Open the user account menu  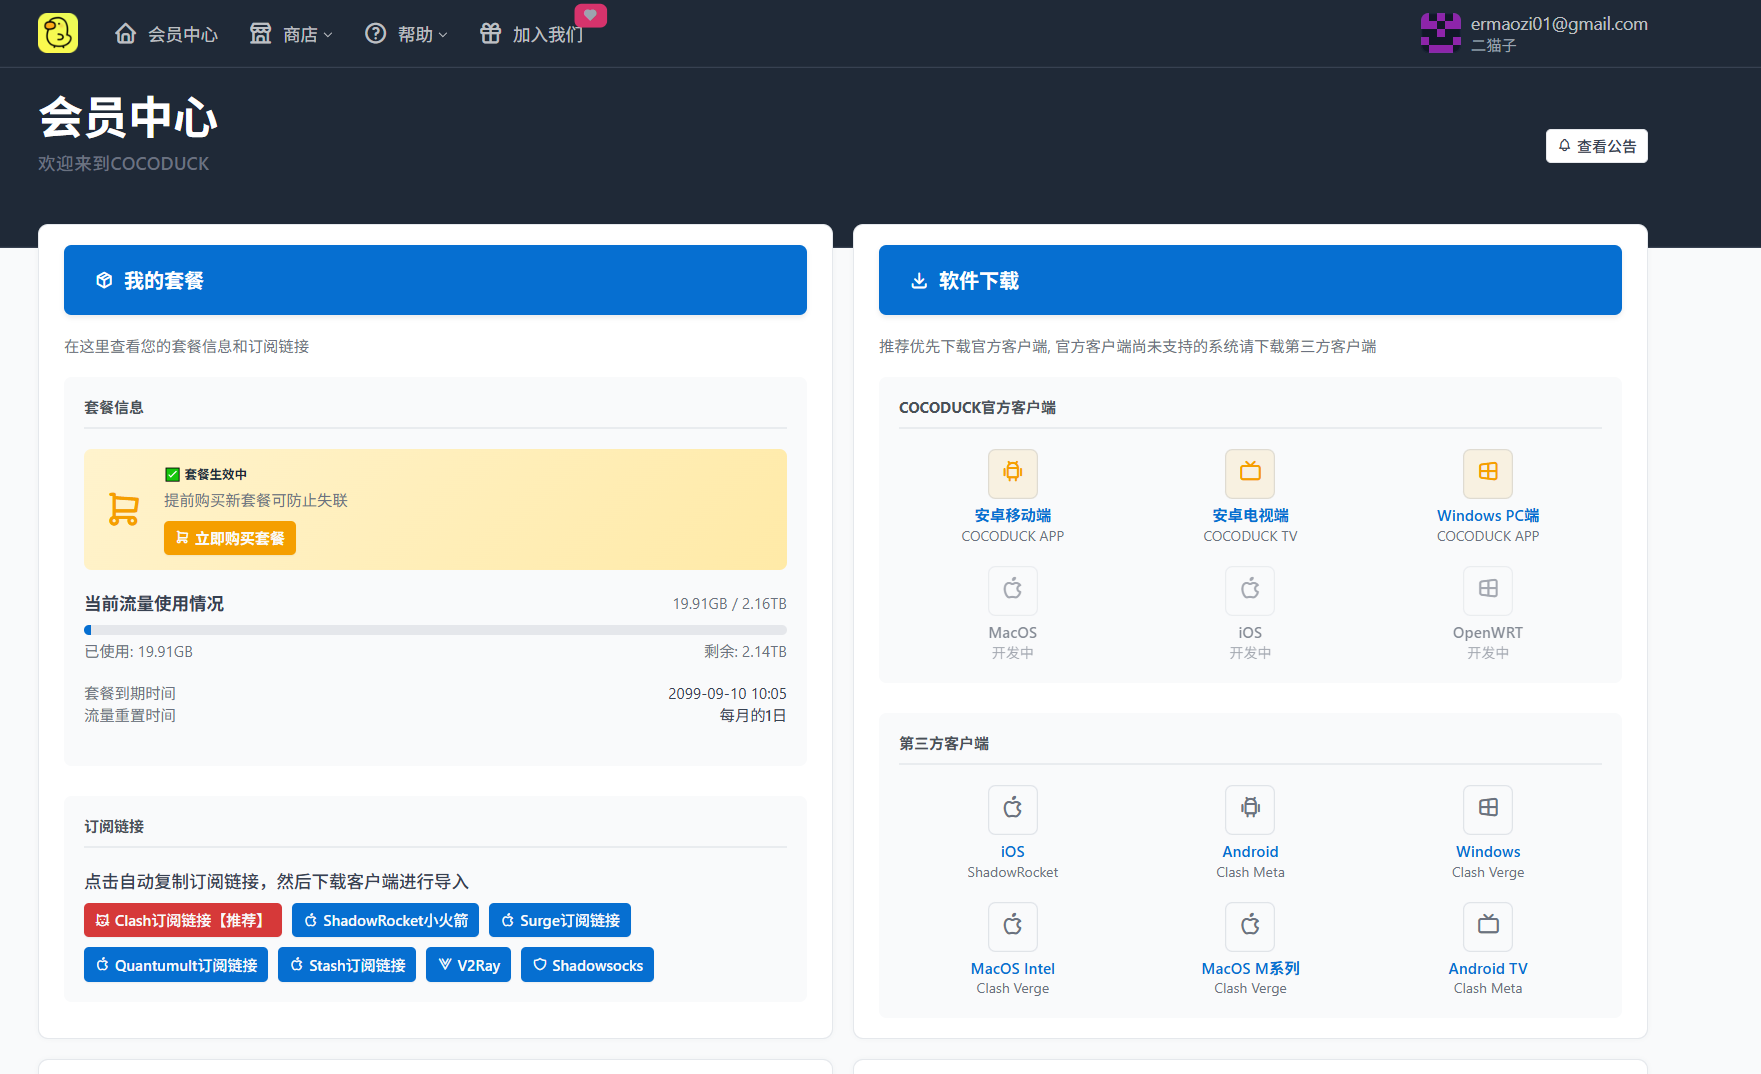pyautogui.click(x=1533, y=33)
